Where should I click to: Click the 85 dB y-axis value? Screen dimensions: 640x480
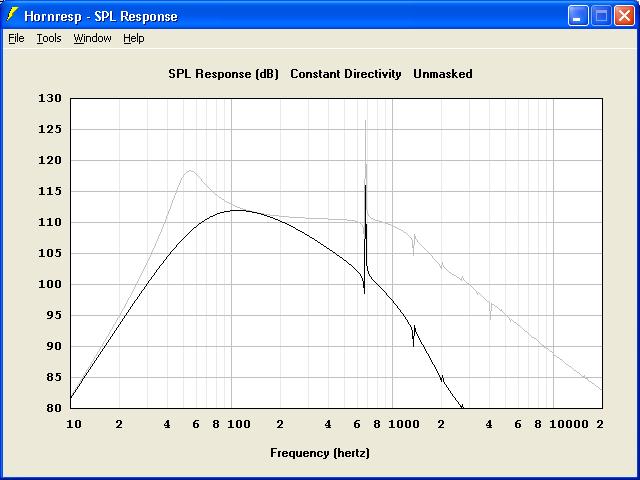click(54, 377)
